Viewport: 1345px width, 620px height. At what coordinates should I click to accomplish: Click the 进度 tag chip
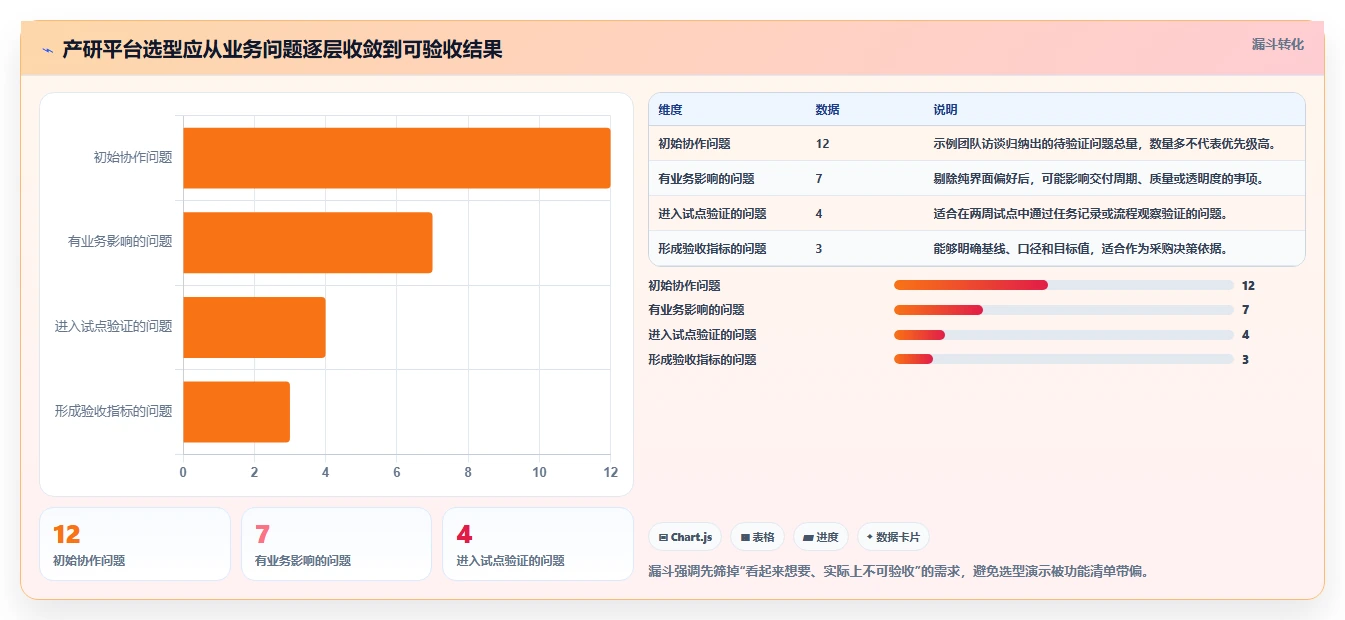820,537
